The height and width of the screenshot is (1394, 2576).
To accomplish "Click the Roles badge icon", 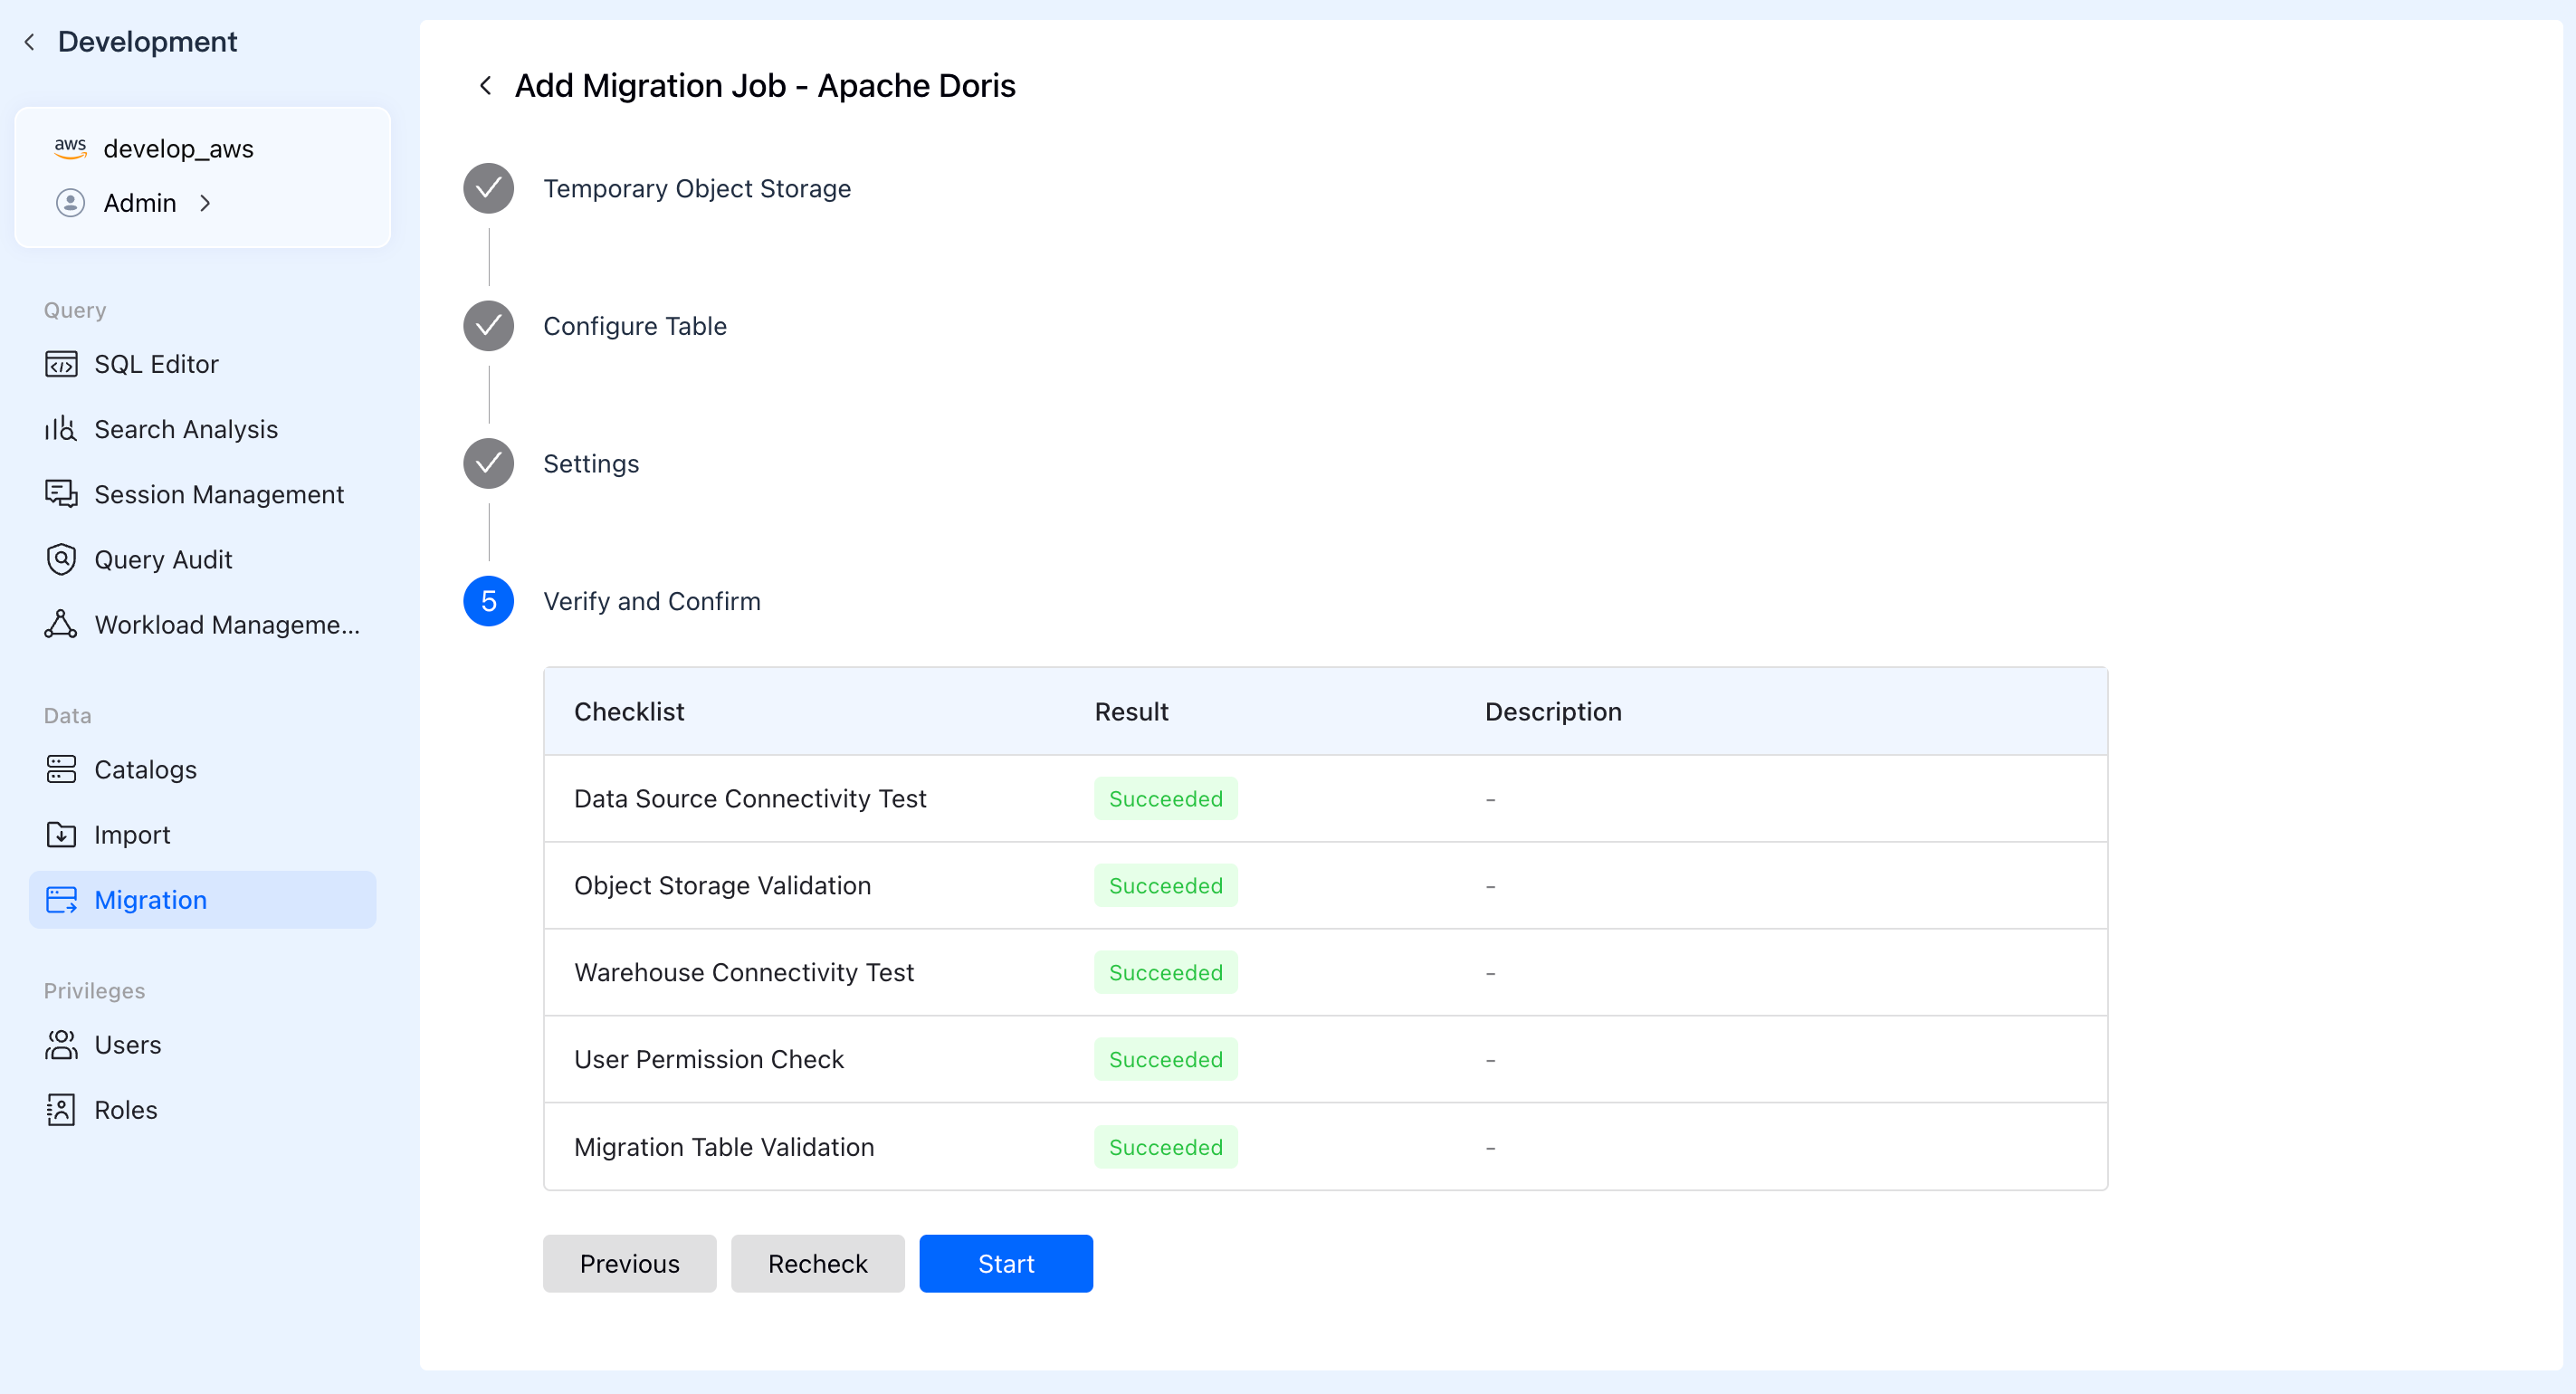I will pyautogui.click(x=61, y=1109).
